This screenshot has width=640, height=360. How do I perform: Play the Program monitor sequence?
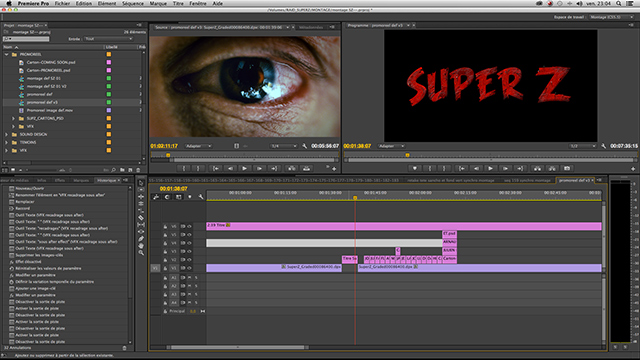point(491,168)
